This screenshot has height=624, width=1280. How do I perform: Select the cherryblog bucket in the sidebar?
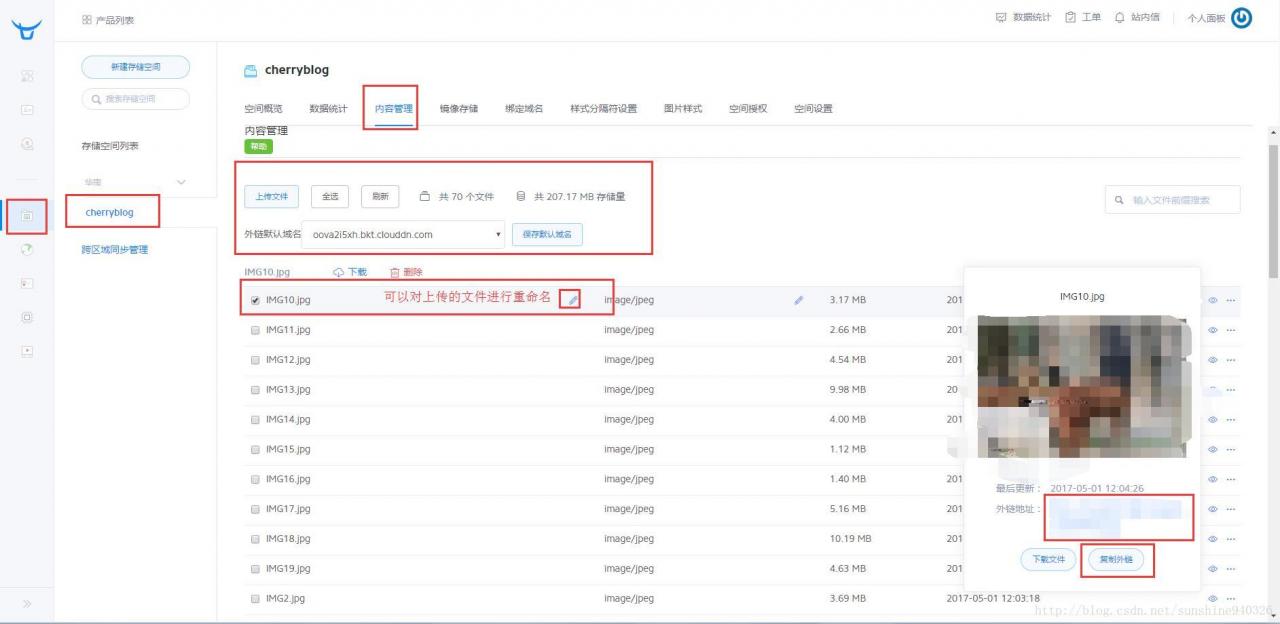pyautogui.click(x=109, y=213)
